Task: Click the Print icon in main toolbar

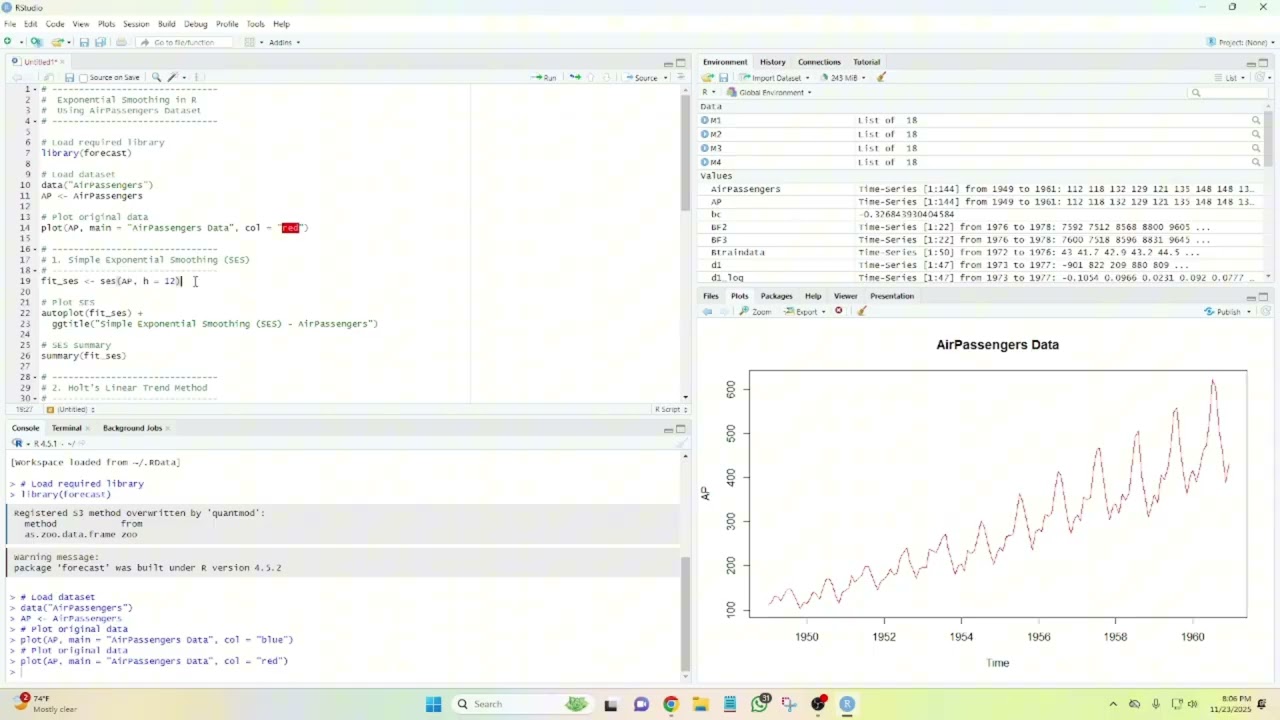Action: (121, 42)
